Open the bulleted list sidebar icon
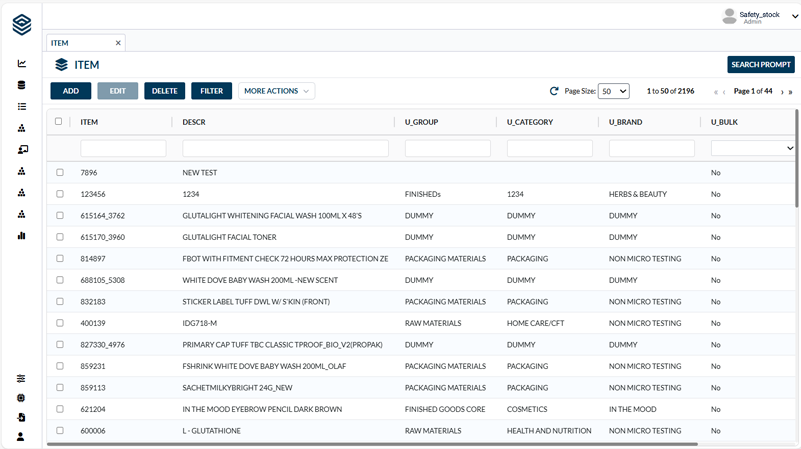 [21, 107]
